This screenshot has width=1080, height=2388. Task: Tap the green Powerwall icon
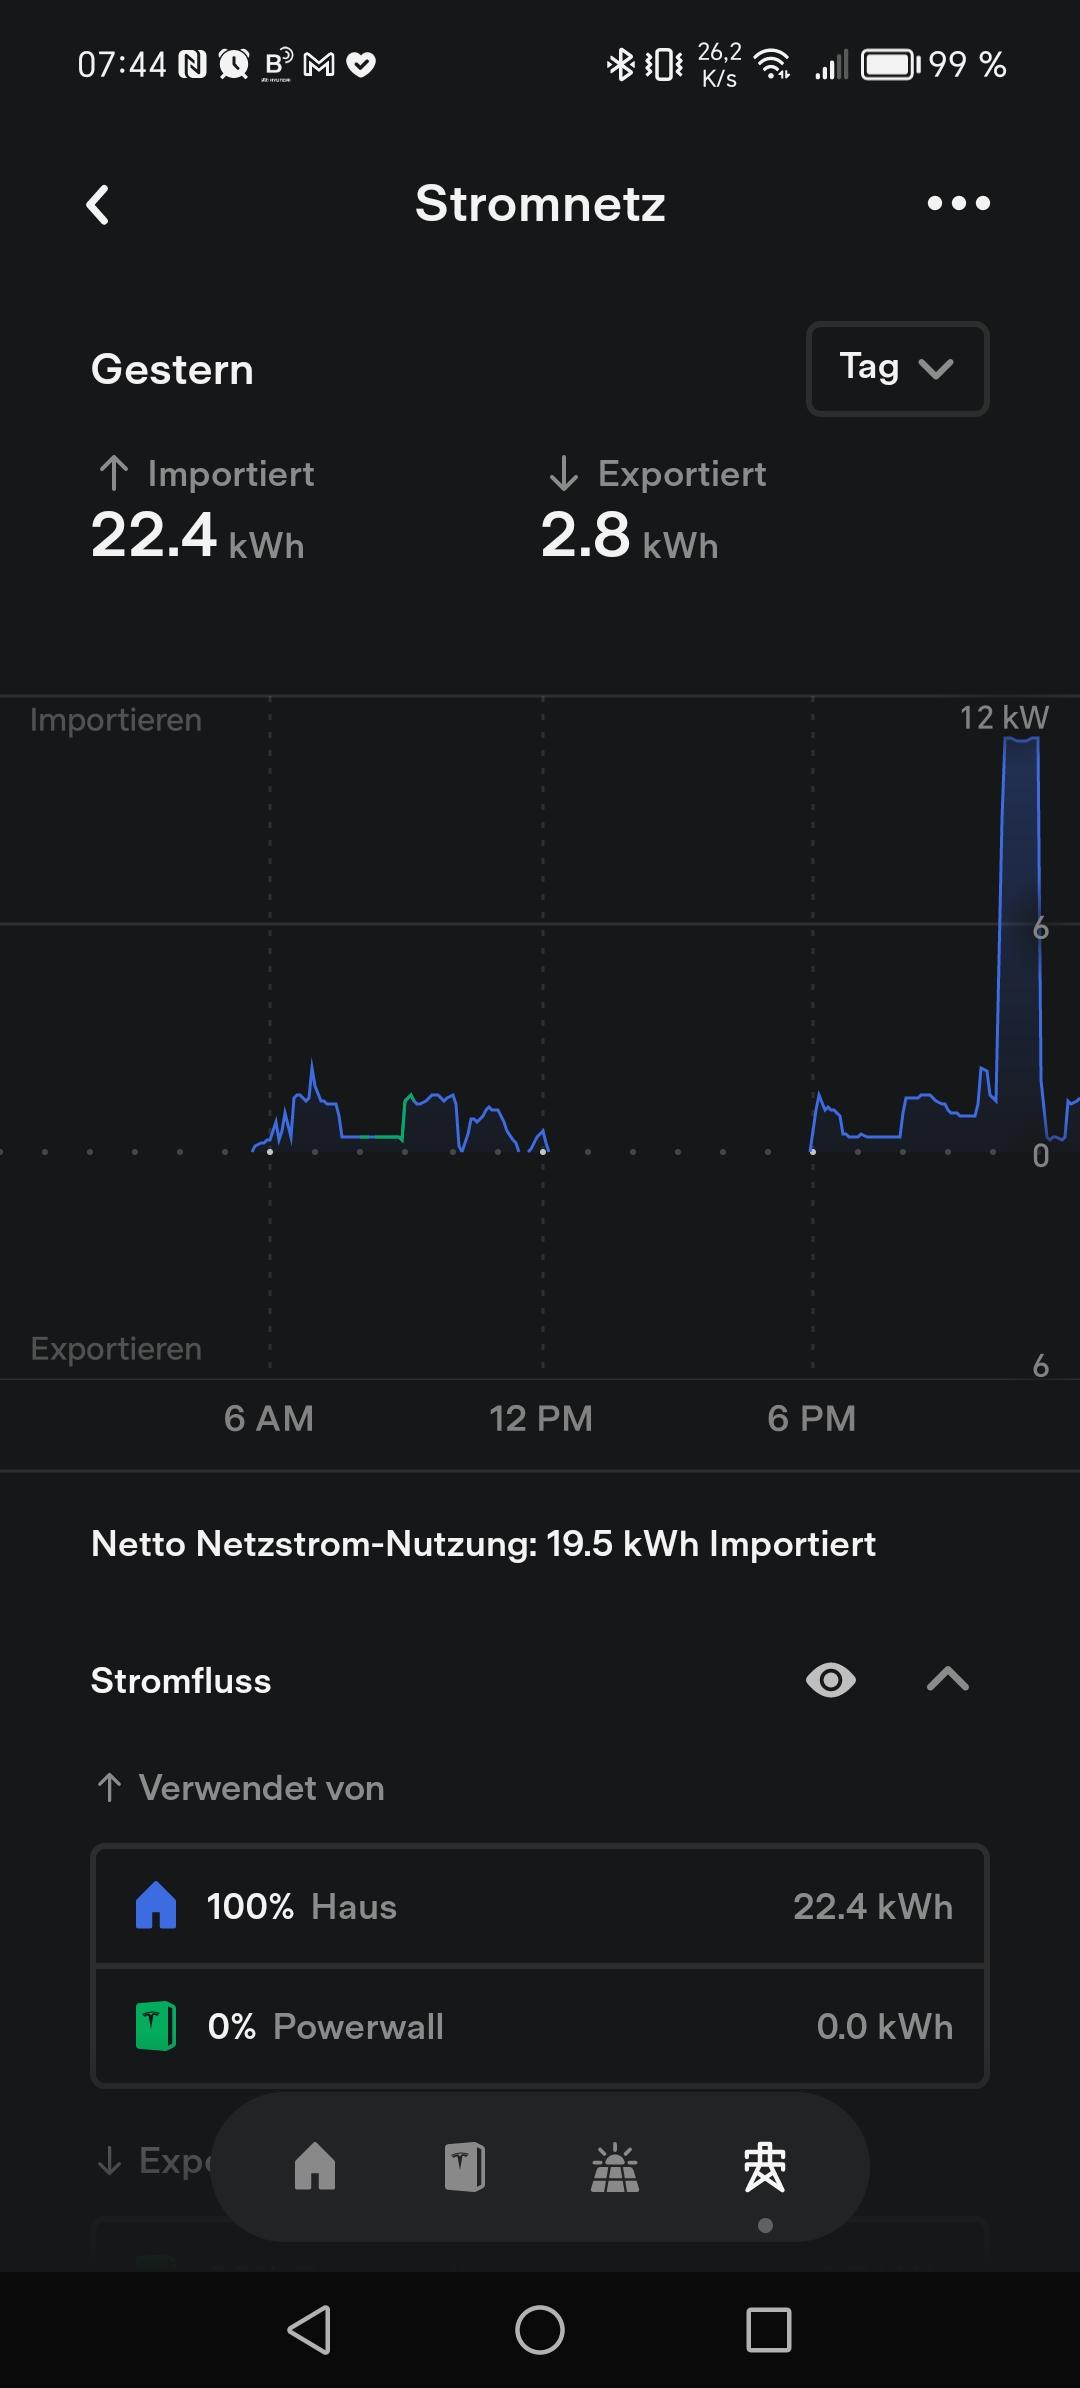[156, 2026]
